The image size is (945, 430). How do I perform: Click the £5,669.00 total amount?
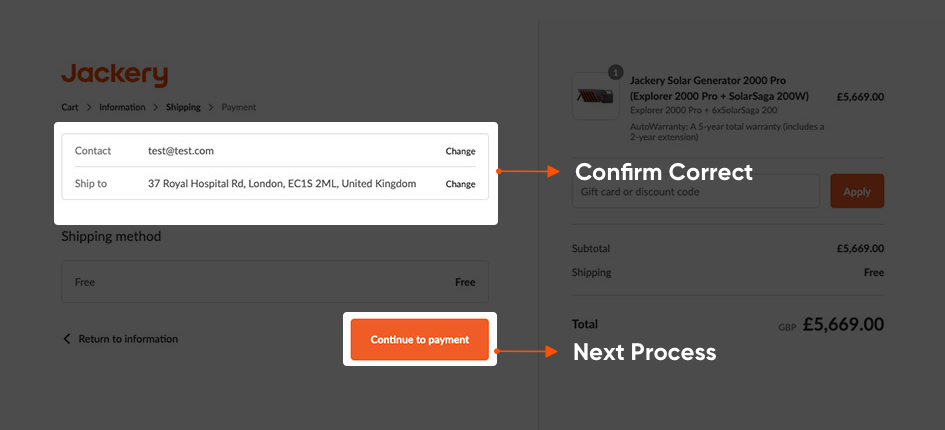(x=843, y=324)
